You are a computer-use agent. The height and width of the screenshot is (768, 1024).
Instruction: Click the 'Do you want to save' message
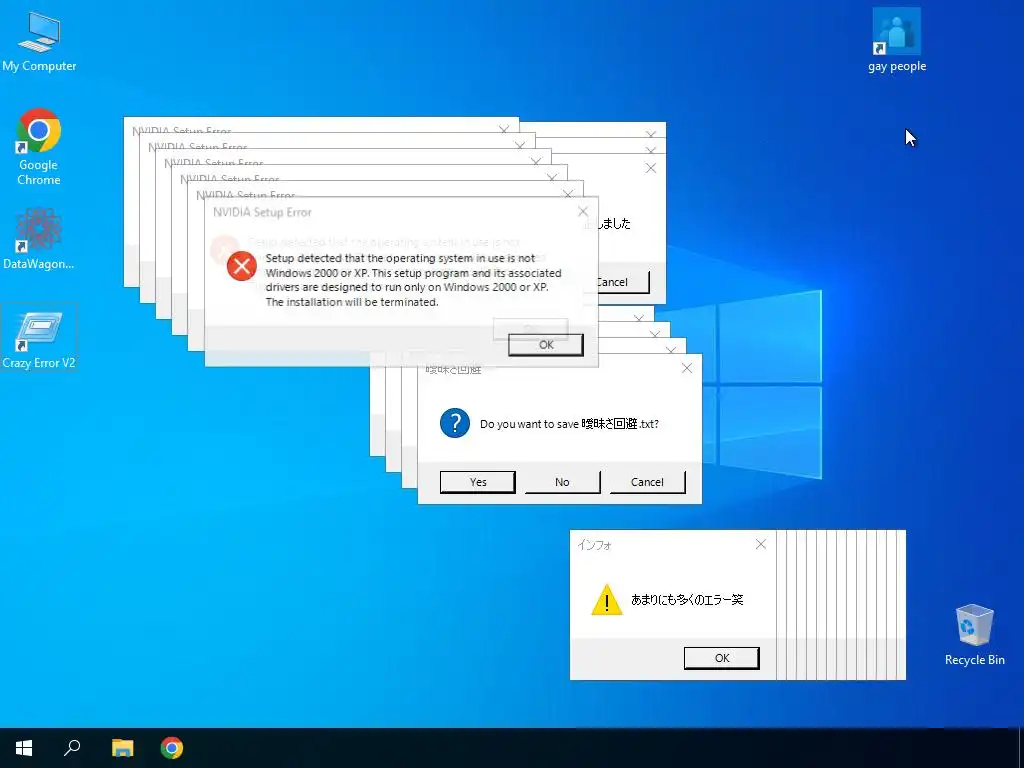click(569, 424)
